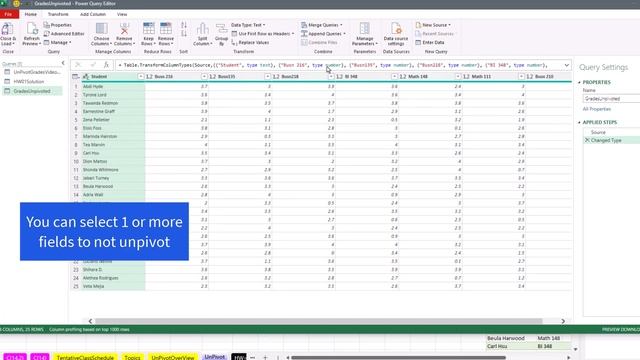Delete the Changed Type step icon

point(587,140)
